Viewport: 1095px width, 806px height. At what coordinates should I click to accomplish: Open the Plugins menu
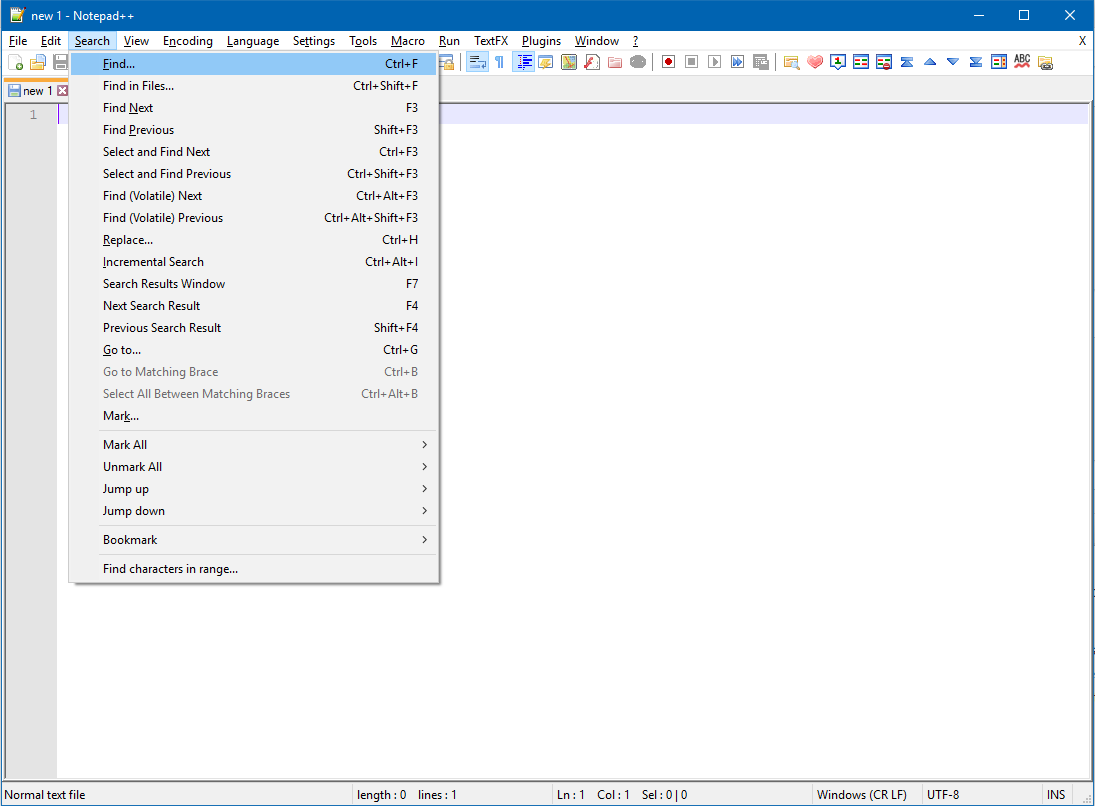click(x=541, y=41)
